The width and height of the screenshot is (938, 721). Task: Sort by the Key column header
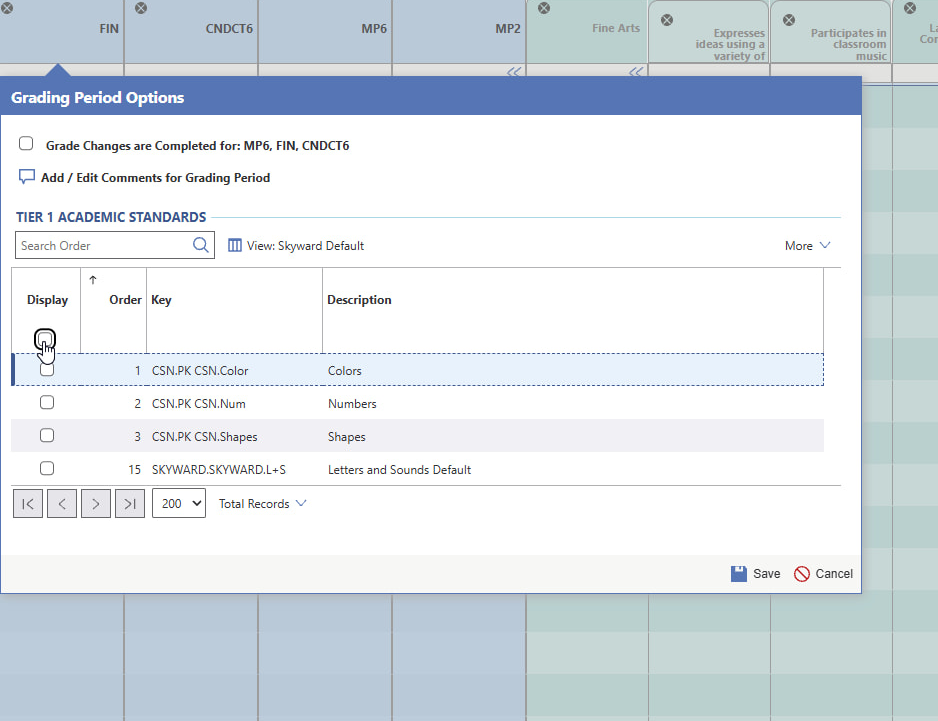click(x=161, y=300)
